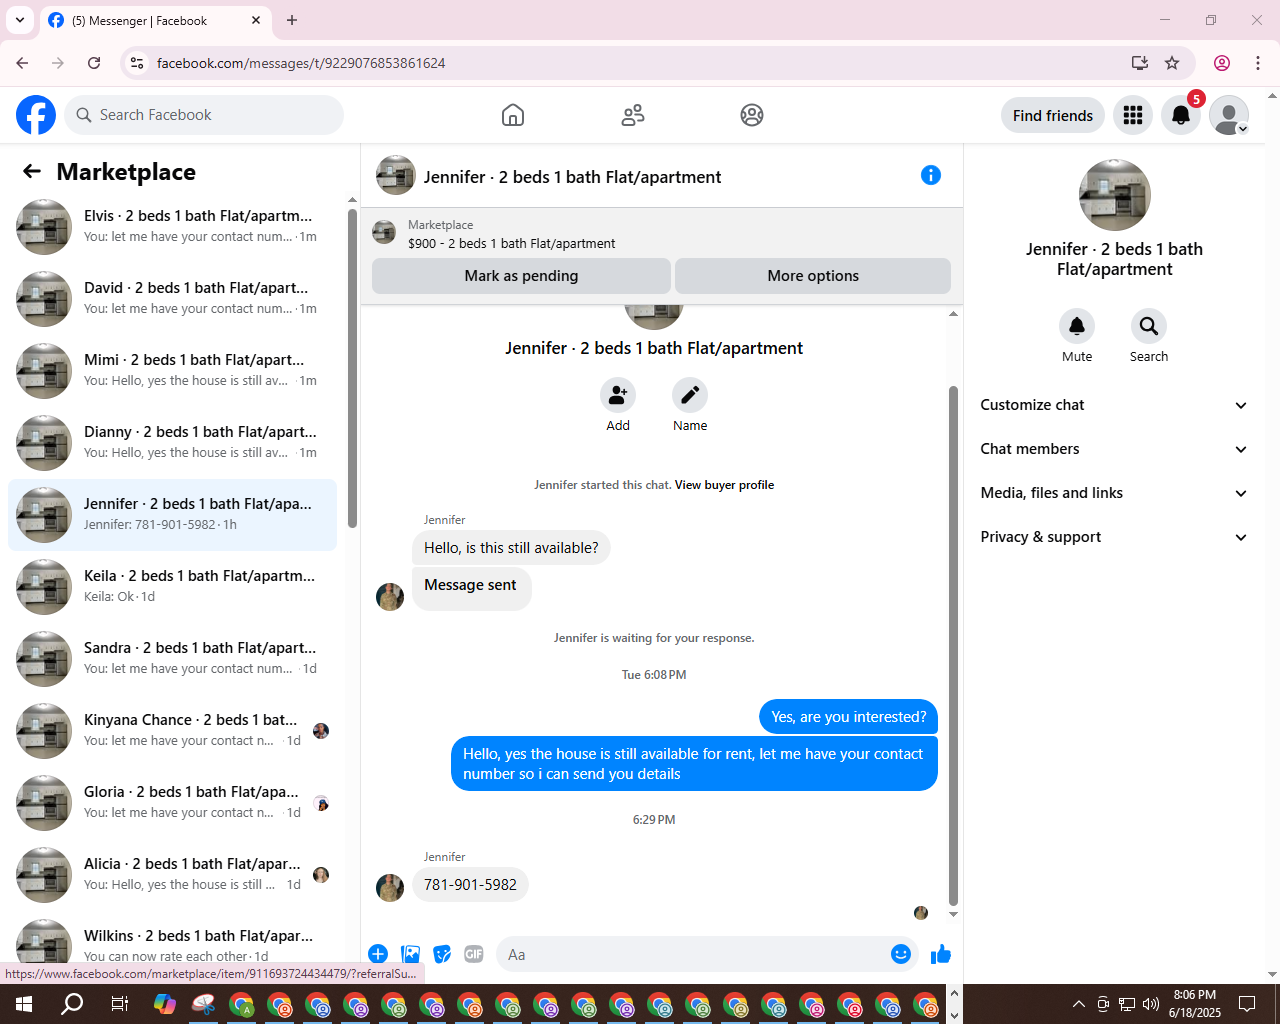1280x1024 pixels.
Task: Open the apps grid menu icon
Action: pyautogui.click(x=1133, y=115)
